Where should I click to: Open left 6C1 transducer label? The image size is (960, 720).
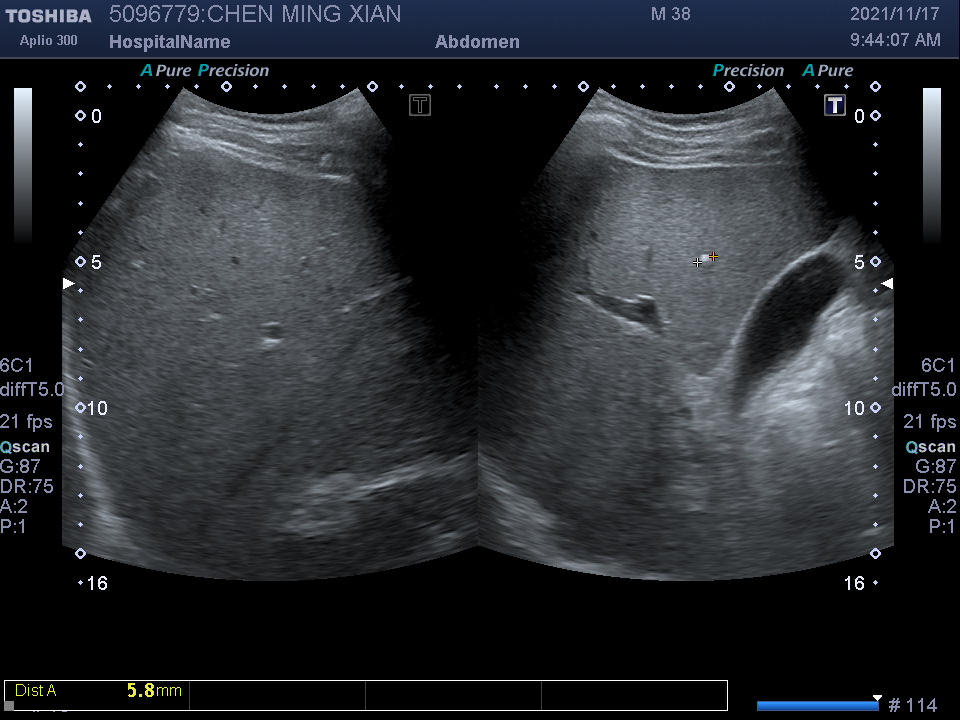(17, 365)
